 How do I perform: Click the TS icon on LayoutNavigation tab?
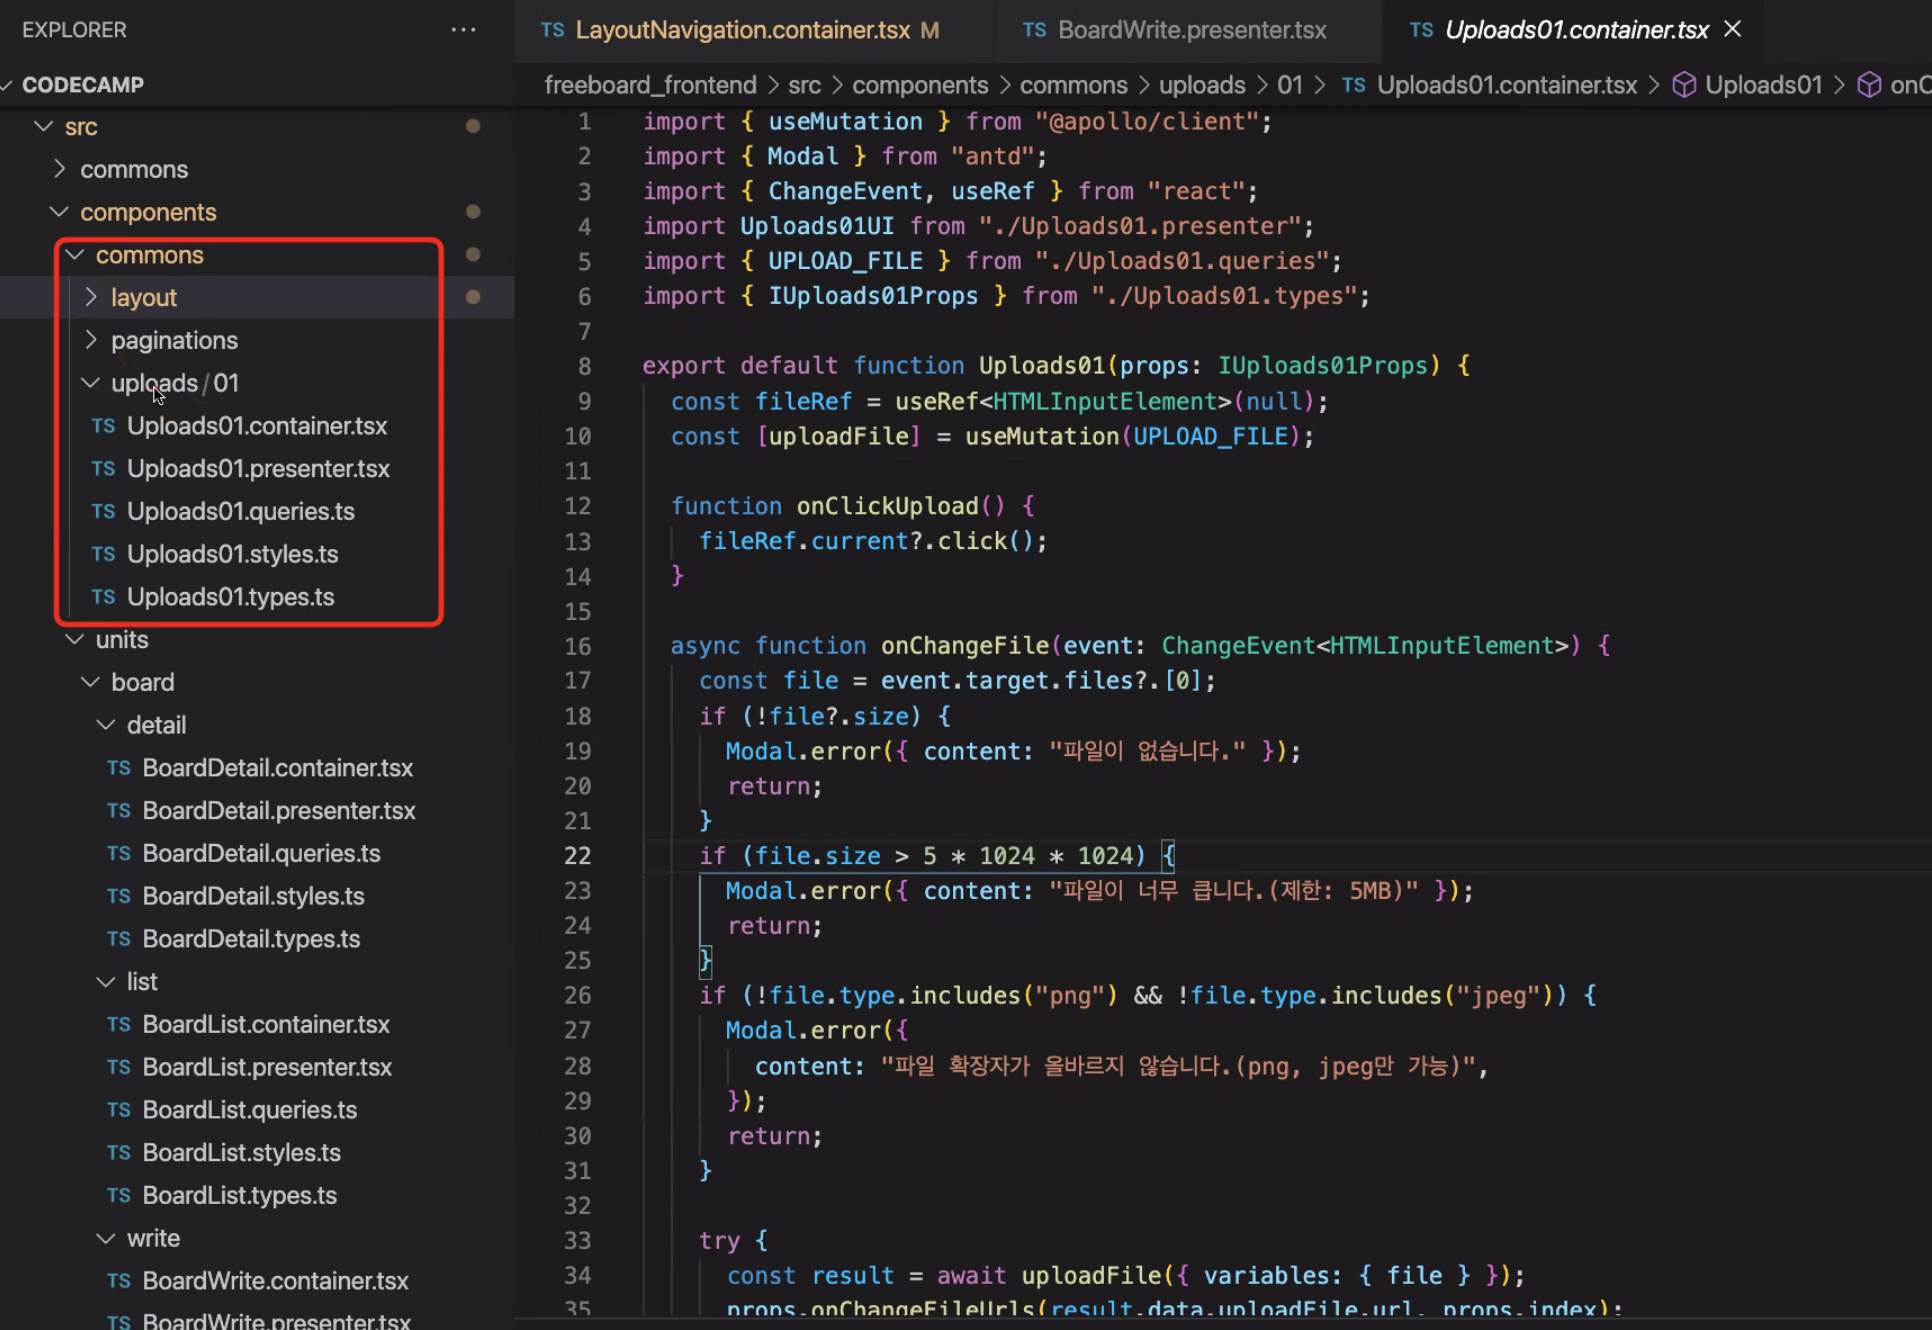(553, 30)
